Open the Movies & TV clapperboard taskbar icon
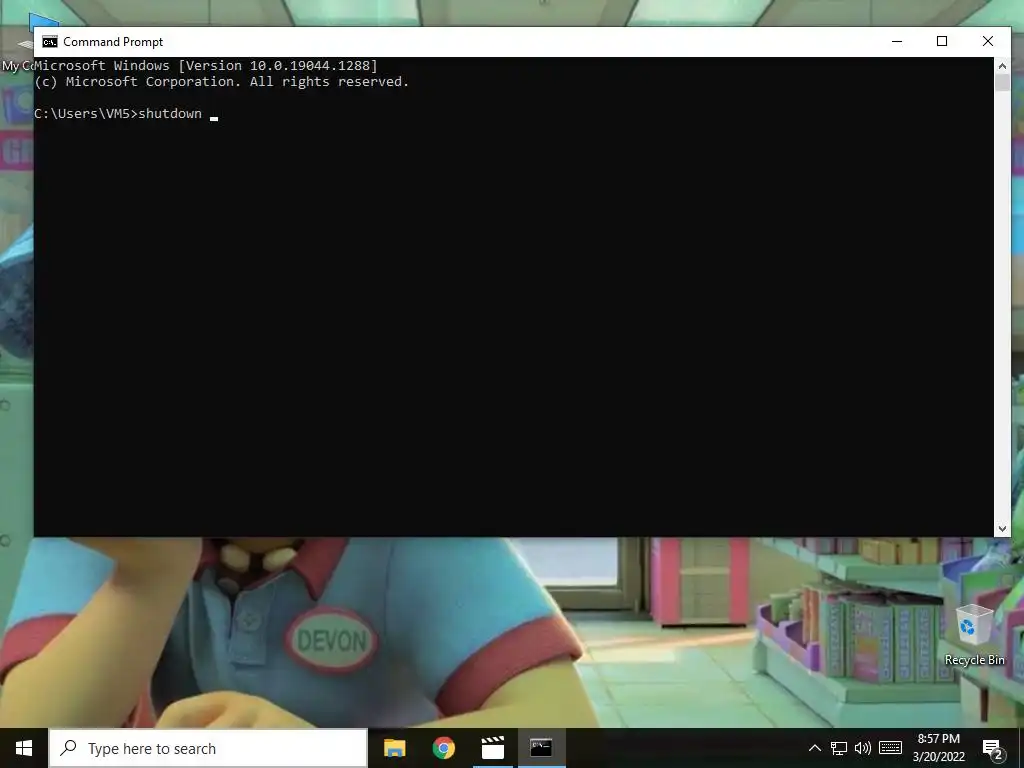 [492, 748]
